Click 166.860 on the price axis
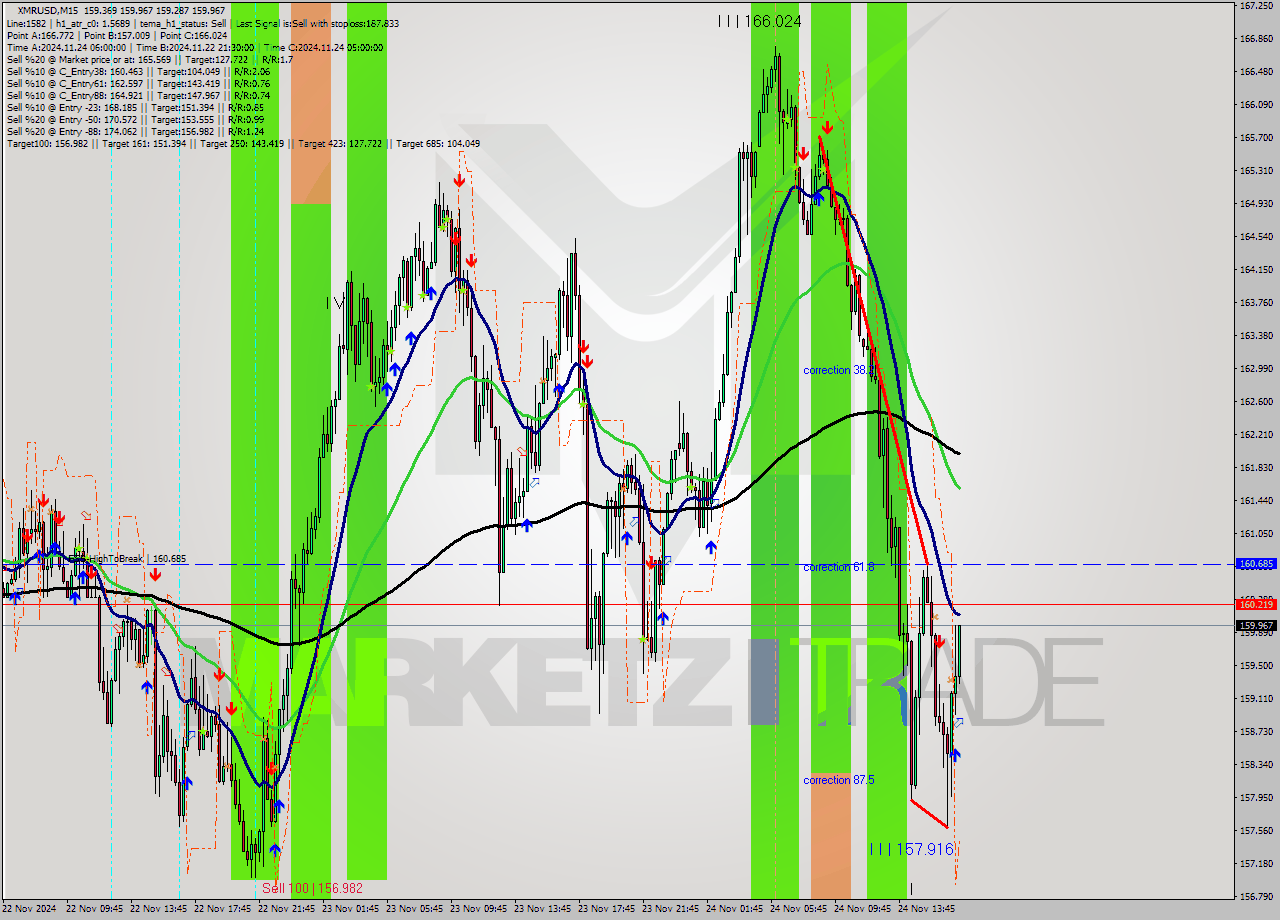Image resolution: width=1280 pixels, height=920 pixels. point(1256,39)
